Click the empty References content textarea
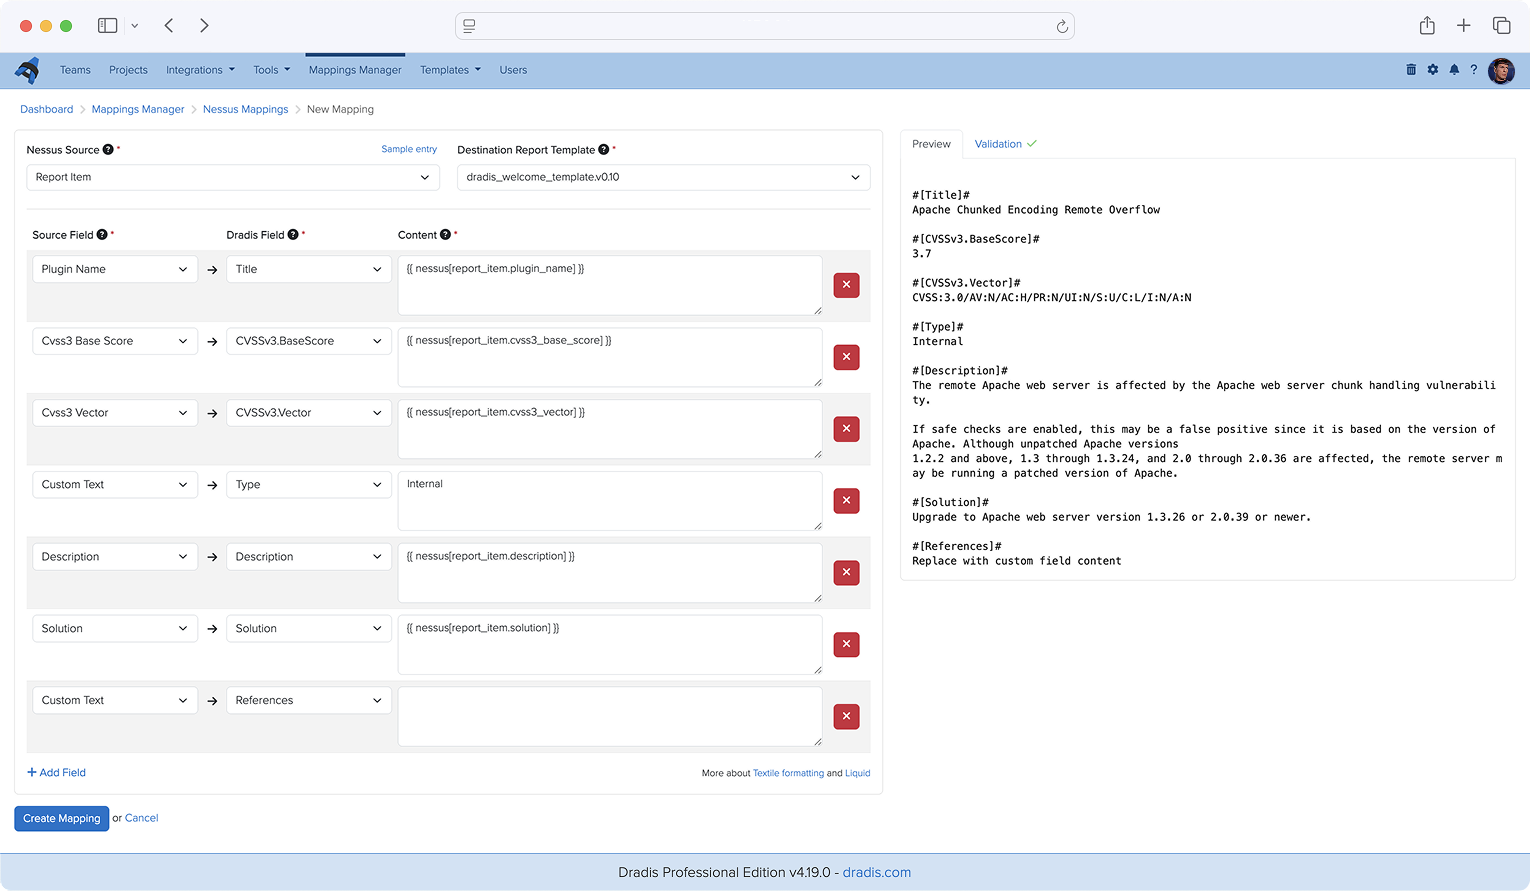This screenshot has width=1530, height=891. 610,717
